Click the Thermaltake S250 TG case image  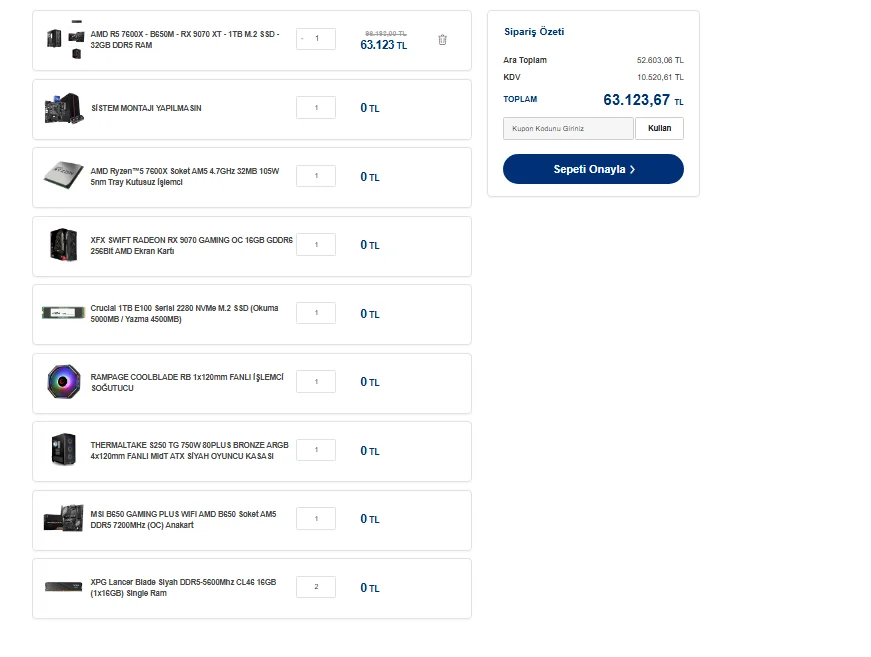tap(63, 450)
